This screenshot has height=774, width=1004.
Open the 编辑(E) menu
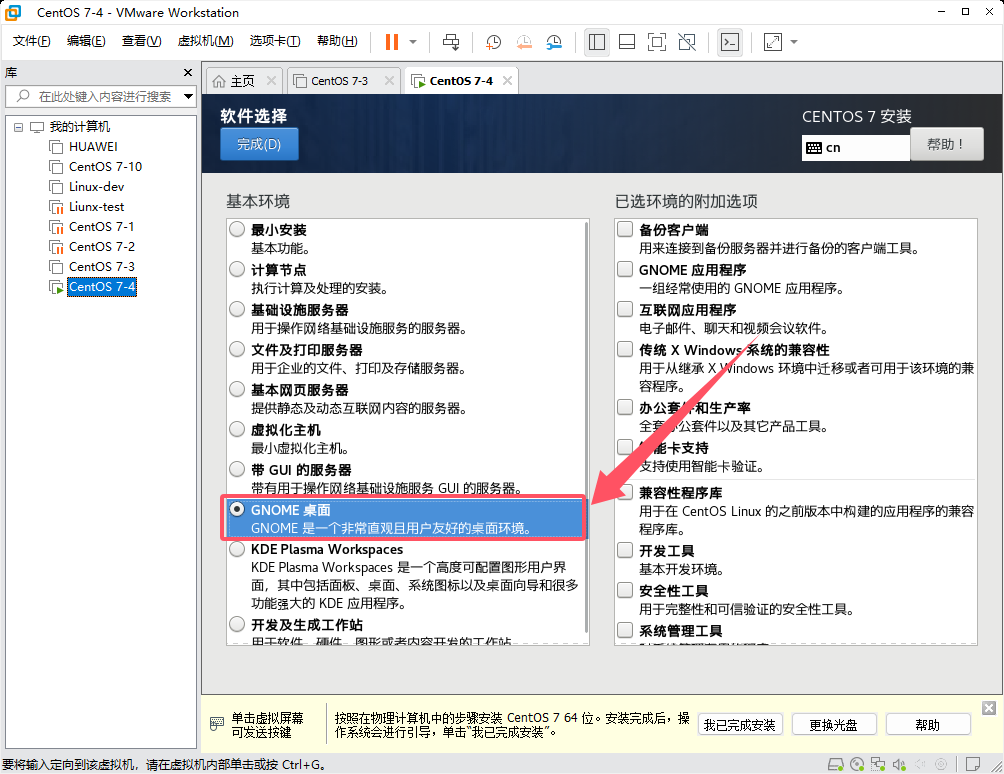click(86, 42)
